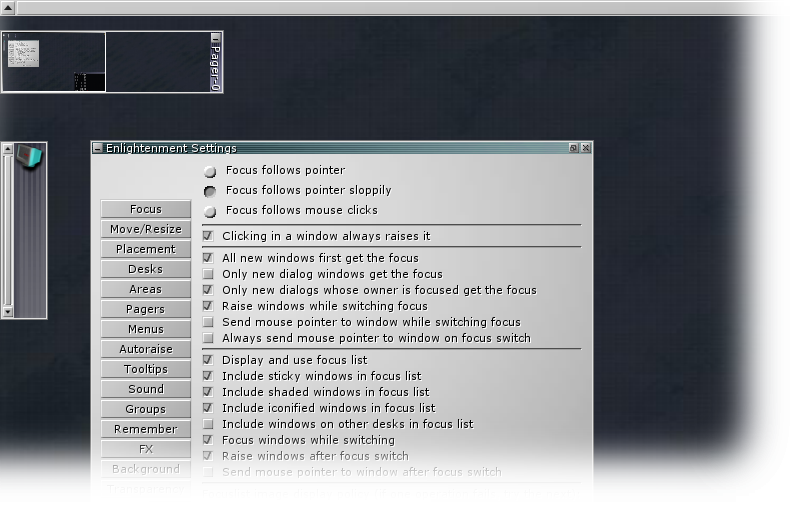
Task: Click the Pager-0 title bar
Action: pyautogui.click(x=216, y=66)
